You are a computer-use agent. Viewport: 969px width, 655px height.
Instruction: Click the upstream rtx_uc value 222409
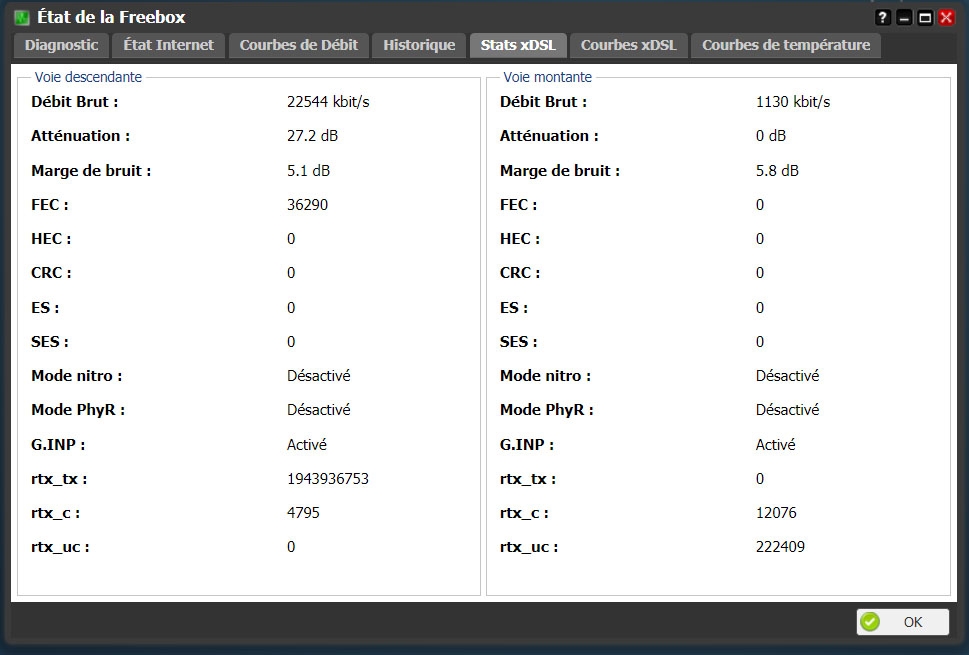tap(780, 547)
